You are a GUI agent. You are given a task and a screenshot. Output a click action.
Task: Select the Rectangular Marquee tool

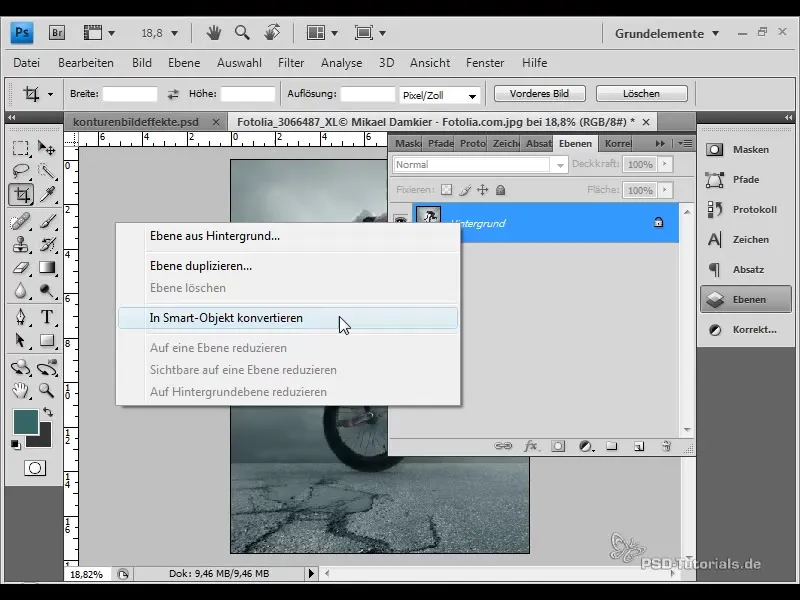pyautogui.click(x=21, y=148)
